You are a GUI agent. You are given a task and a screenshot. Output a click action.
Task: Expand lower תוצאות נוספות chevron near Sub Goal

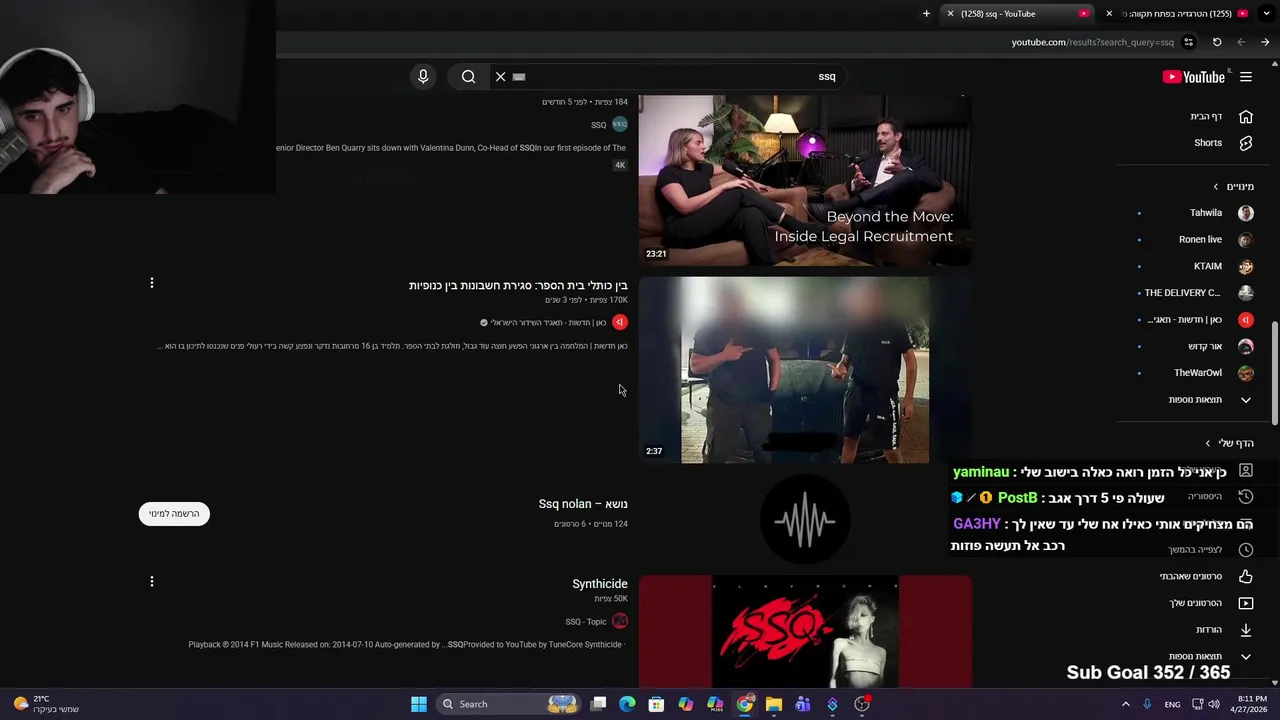(1246, 657)
